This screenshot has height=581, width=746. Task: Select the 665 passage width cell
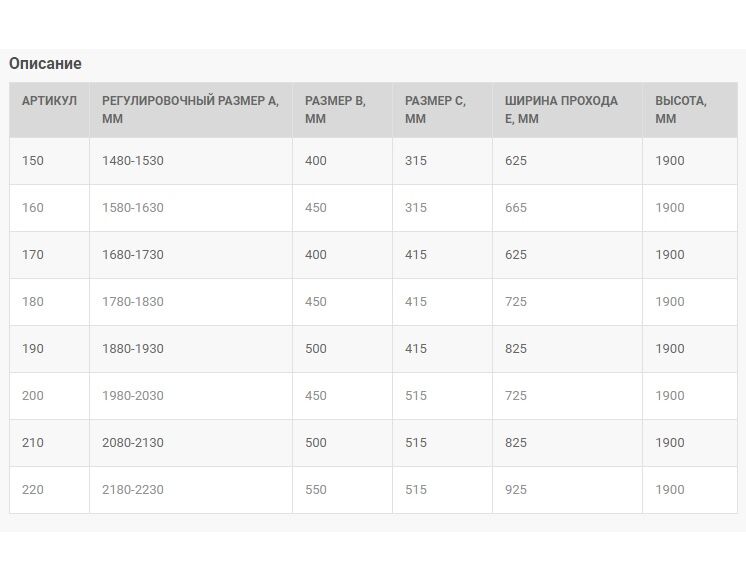[x=516, y=208]
